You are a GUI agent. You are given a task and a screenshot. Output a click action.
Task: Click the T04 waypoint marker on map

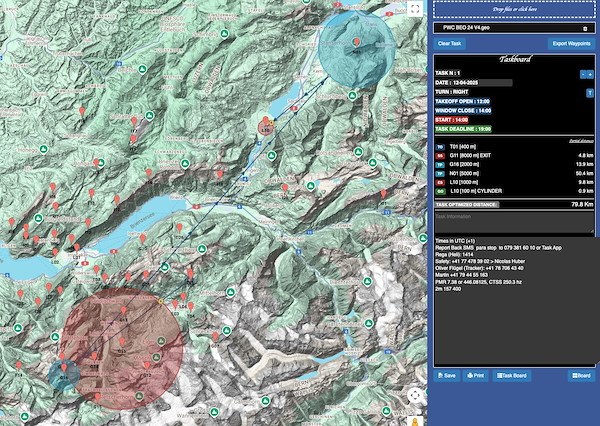coord(191,307)
